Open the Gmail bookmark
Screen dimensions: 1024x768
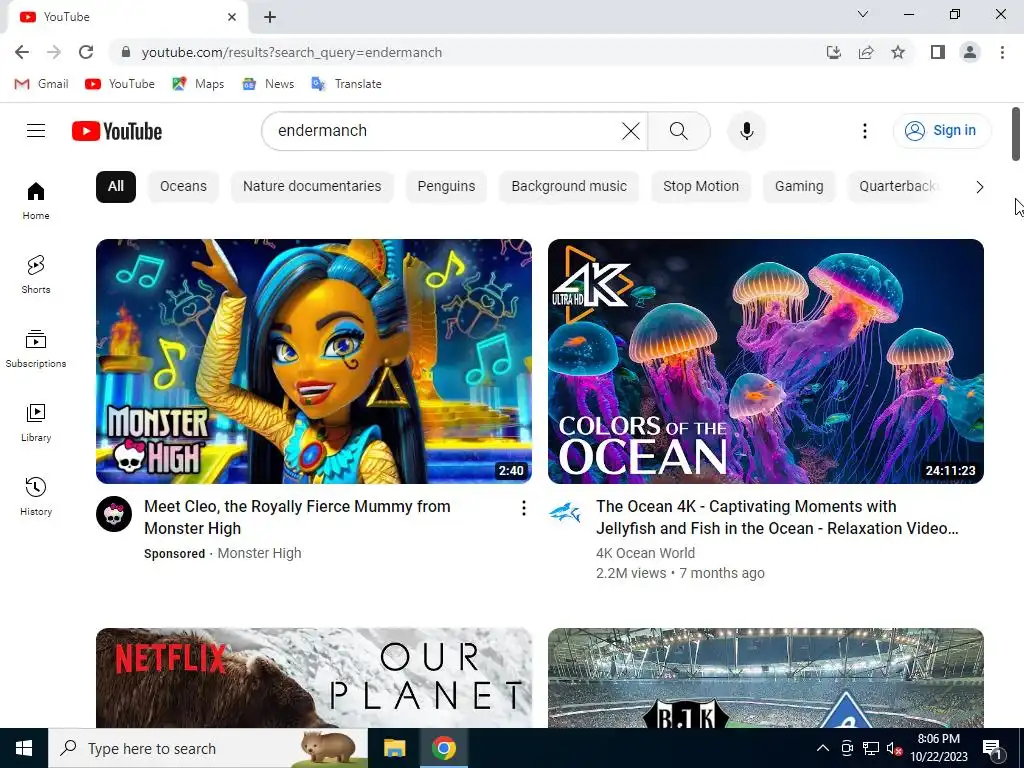coord(41,84)
